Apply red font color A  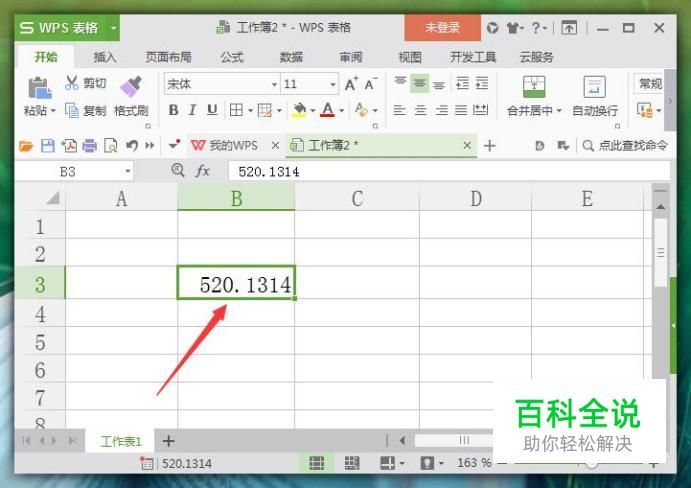[x=327, y=110]
